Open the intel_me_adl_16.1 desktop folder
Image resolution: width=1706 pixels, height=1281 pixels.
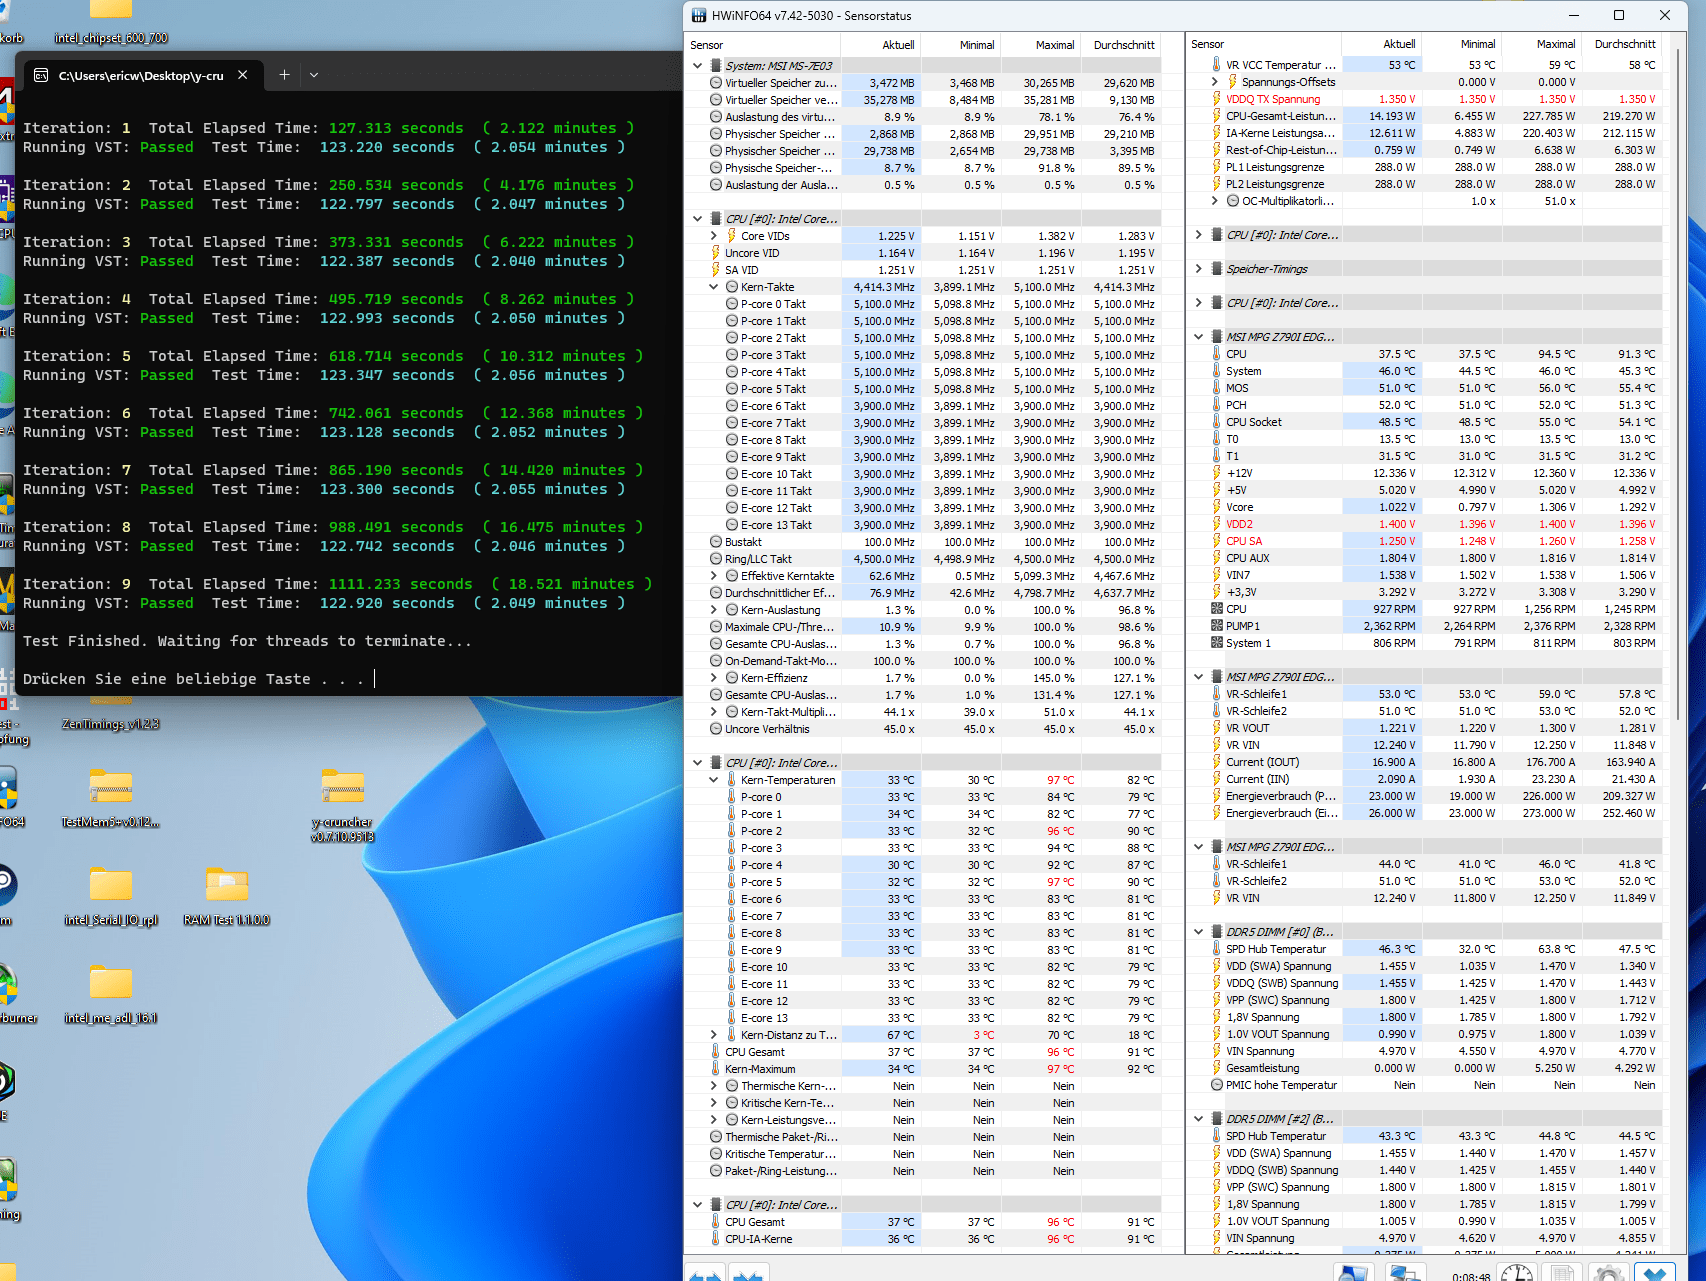(x=111, y=995)
